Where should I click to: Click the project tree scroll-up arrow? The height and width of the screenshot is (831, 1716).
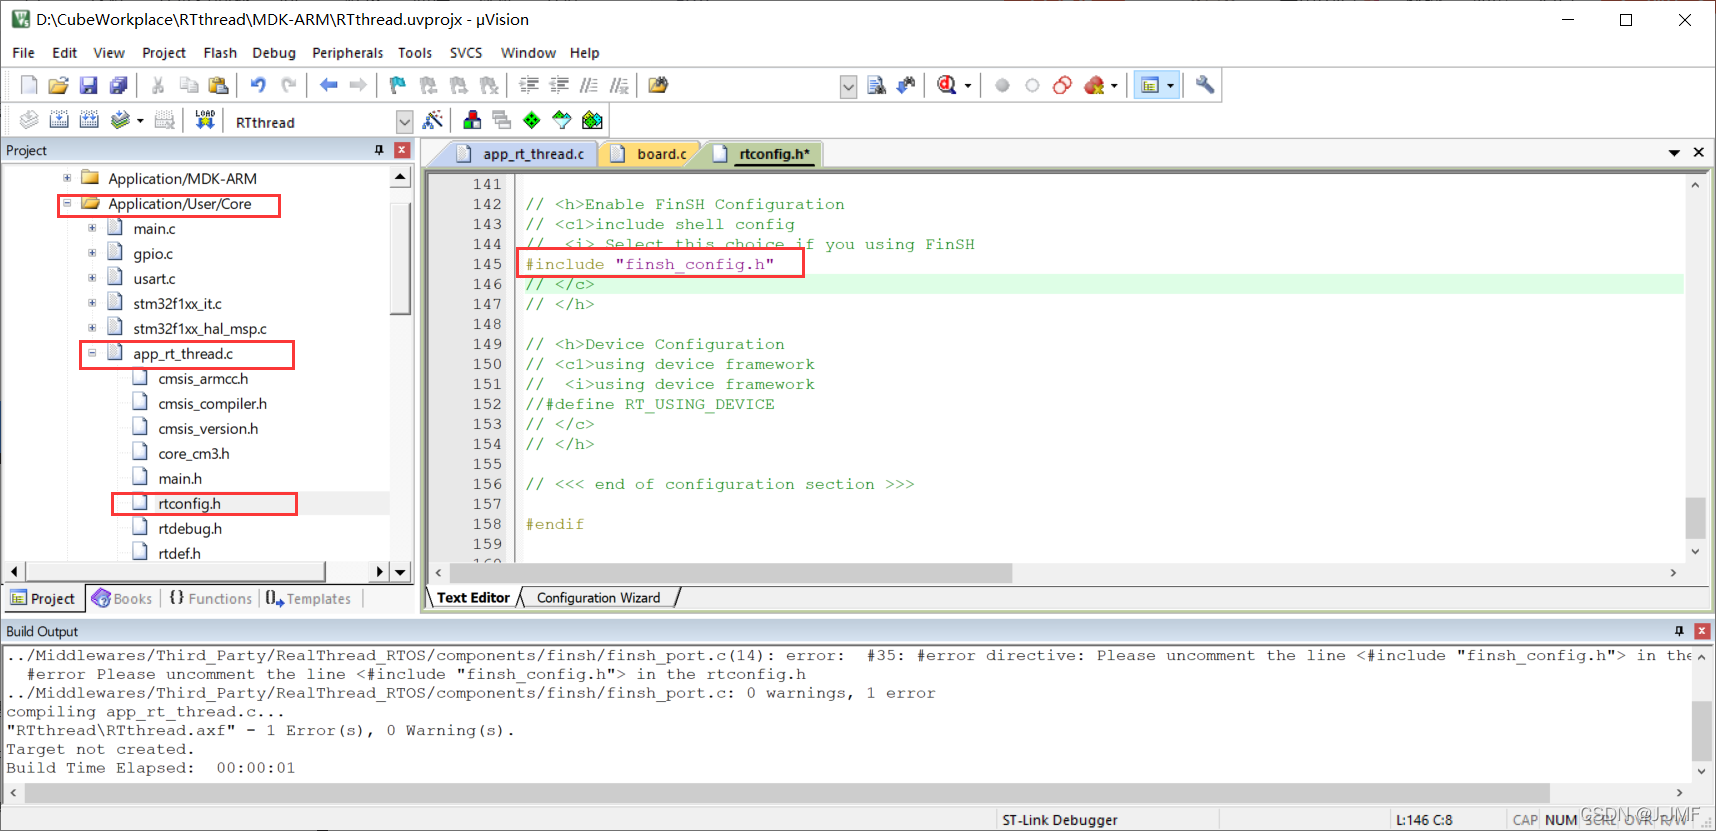[400, 177]
